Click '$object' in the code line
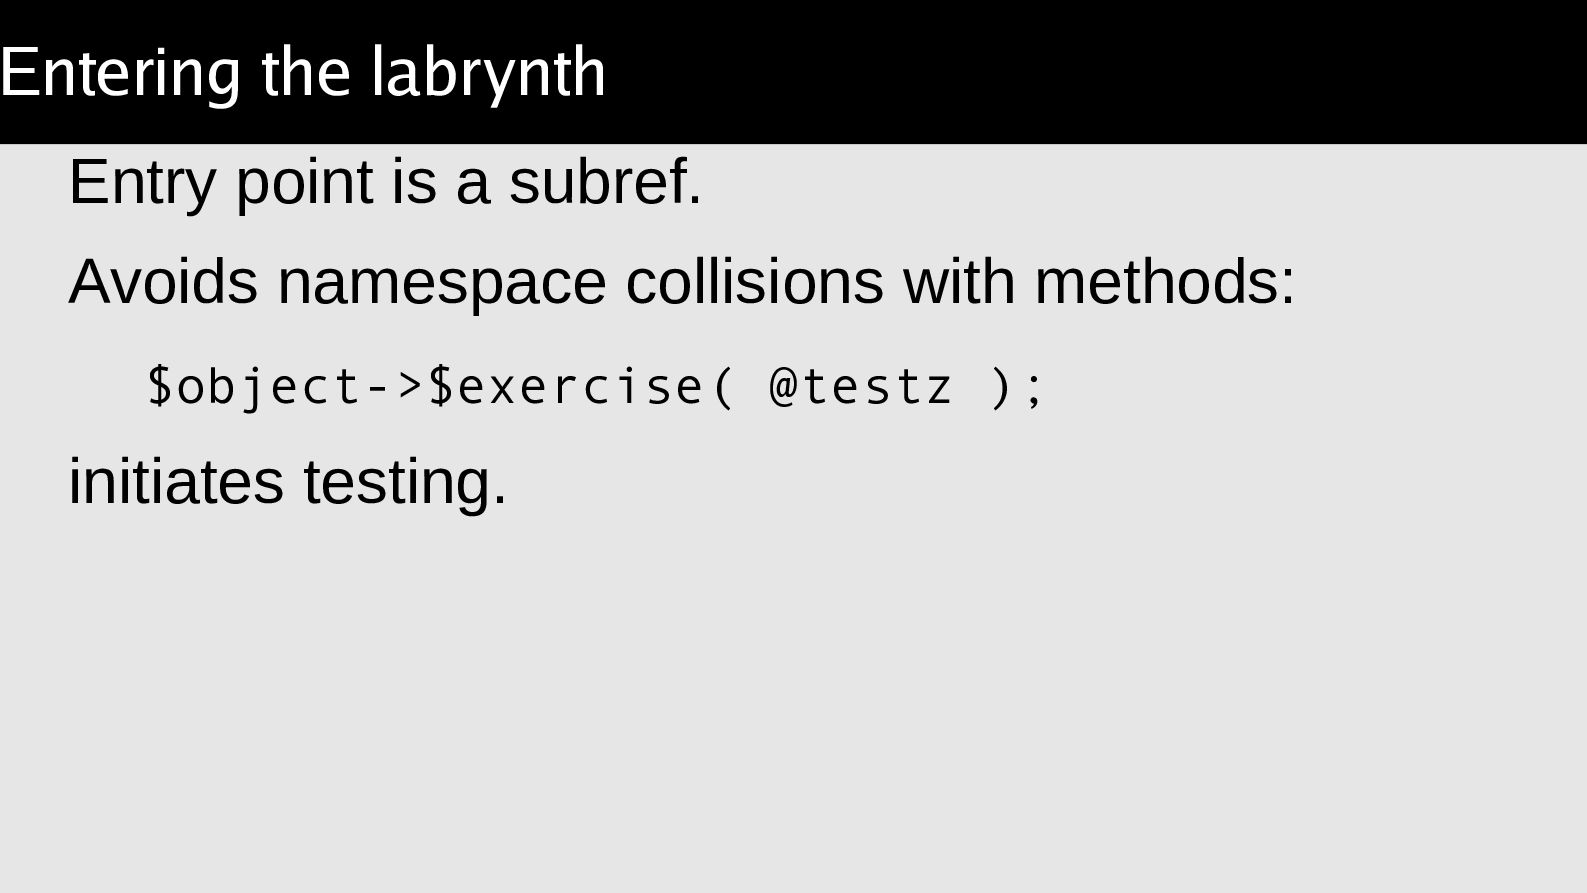Viewport: 1587px width, 893px height. tap(254, 387)
